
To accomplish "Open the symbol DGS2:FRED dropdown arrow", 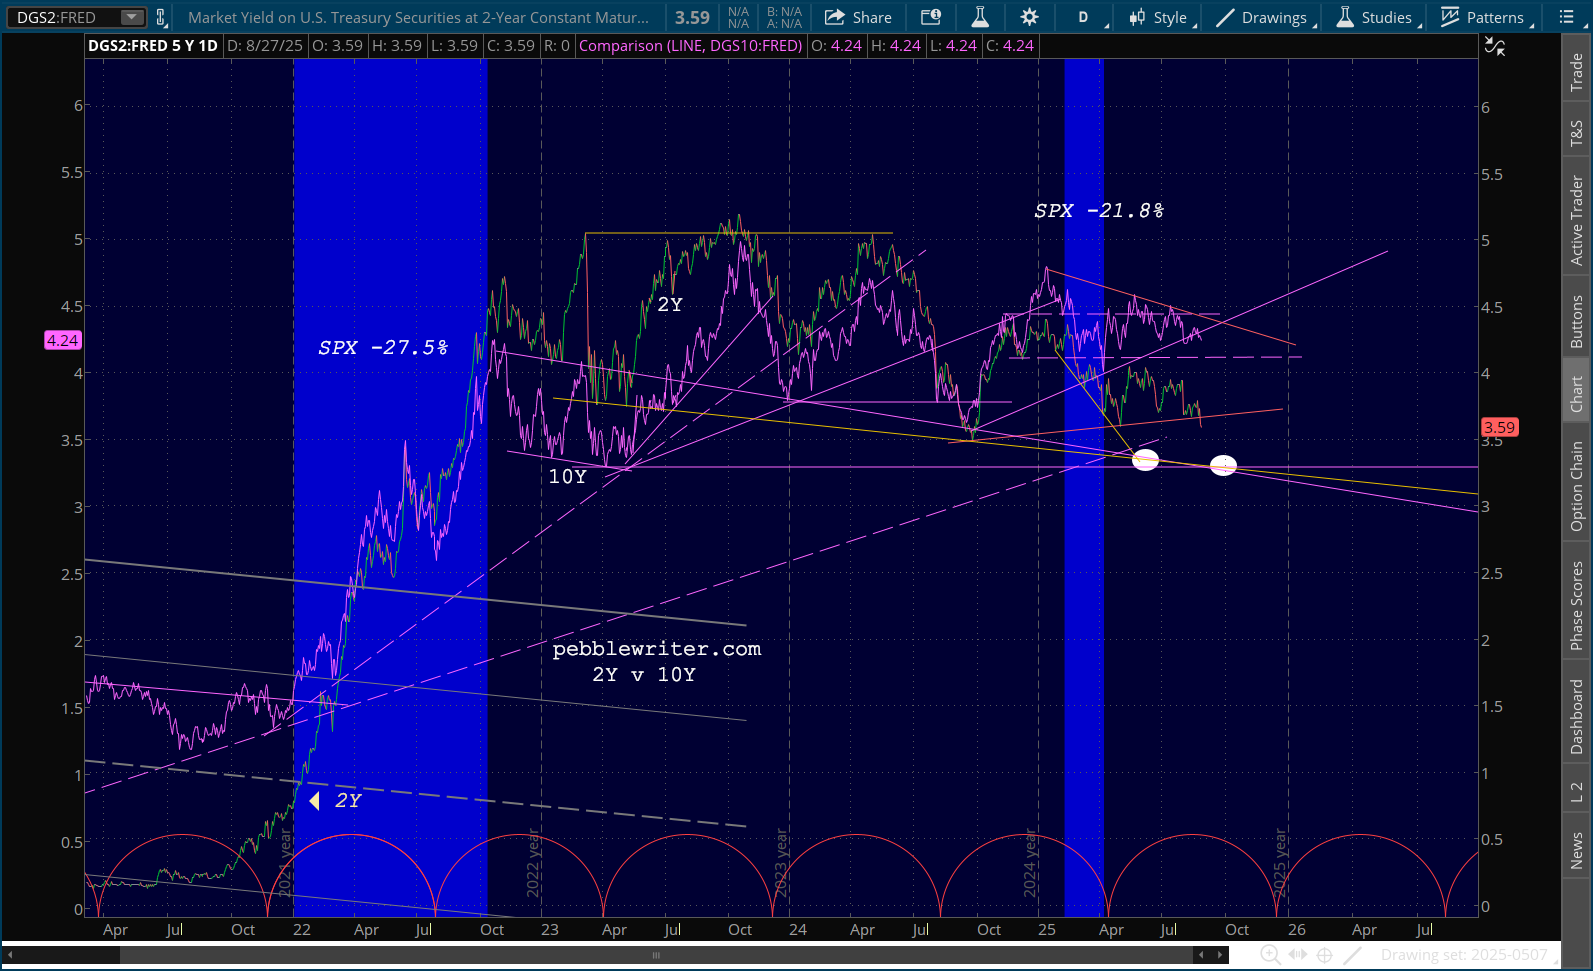I will (x=131, y=17).
